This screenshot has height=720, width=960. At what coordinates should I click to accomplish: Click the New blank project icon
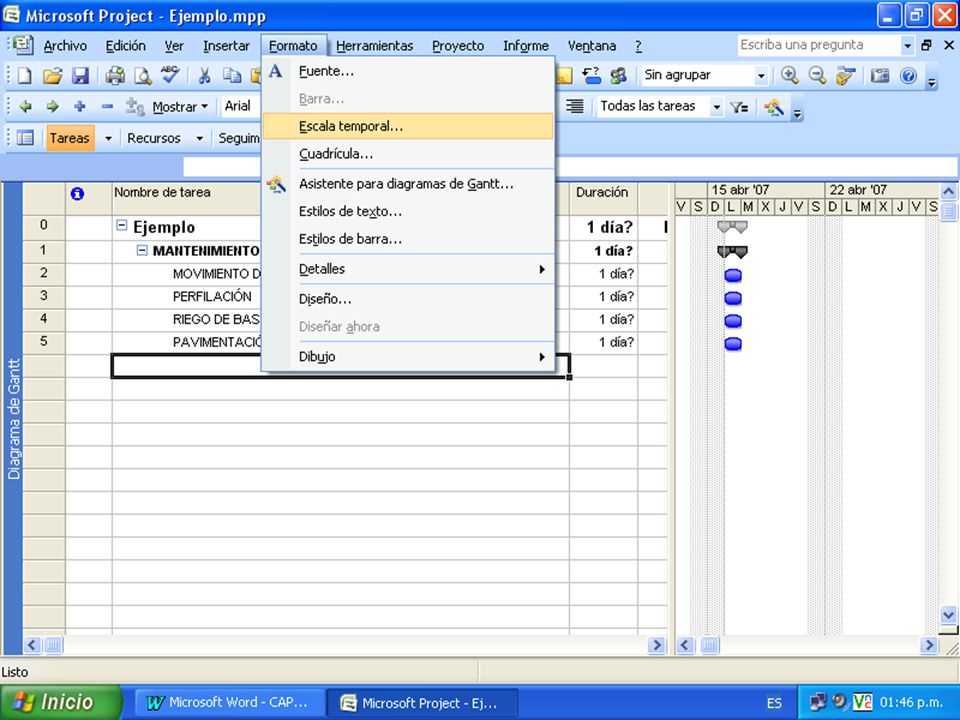pos(24,75)
